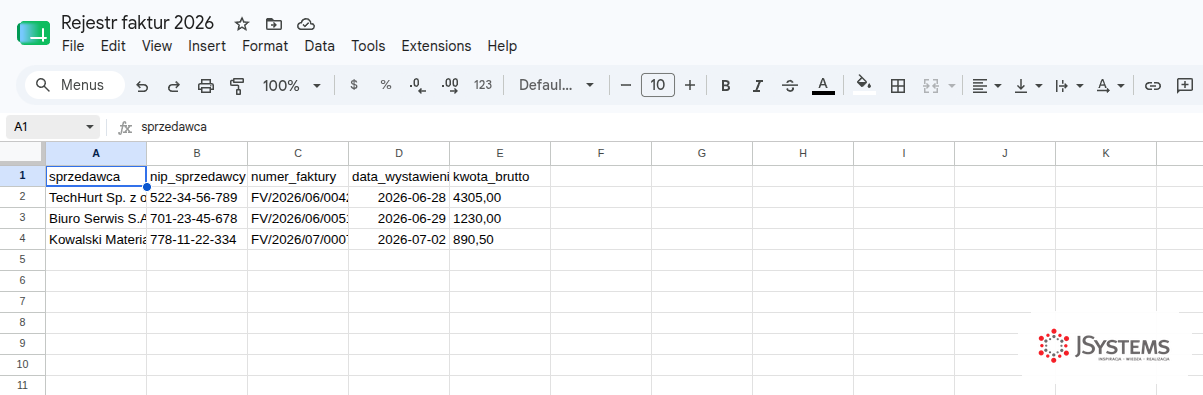The height and width of the screenshot is (395, 1203).
Task: Open the vertical align dropdown
Action: 1028,86
